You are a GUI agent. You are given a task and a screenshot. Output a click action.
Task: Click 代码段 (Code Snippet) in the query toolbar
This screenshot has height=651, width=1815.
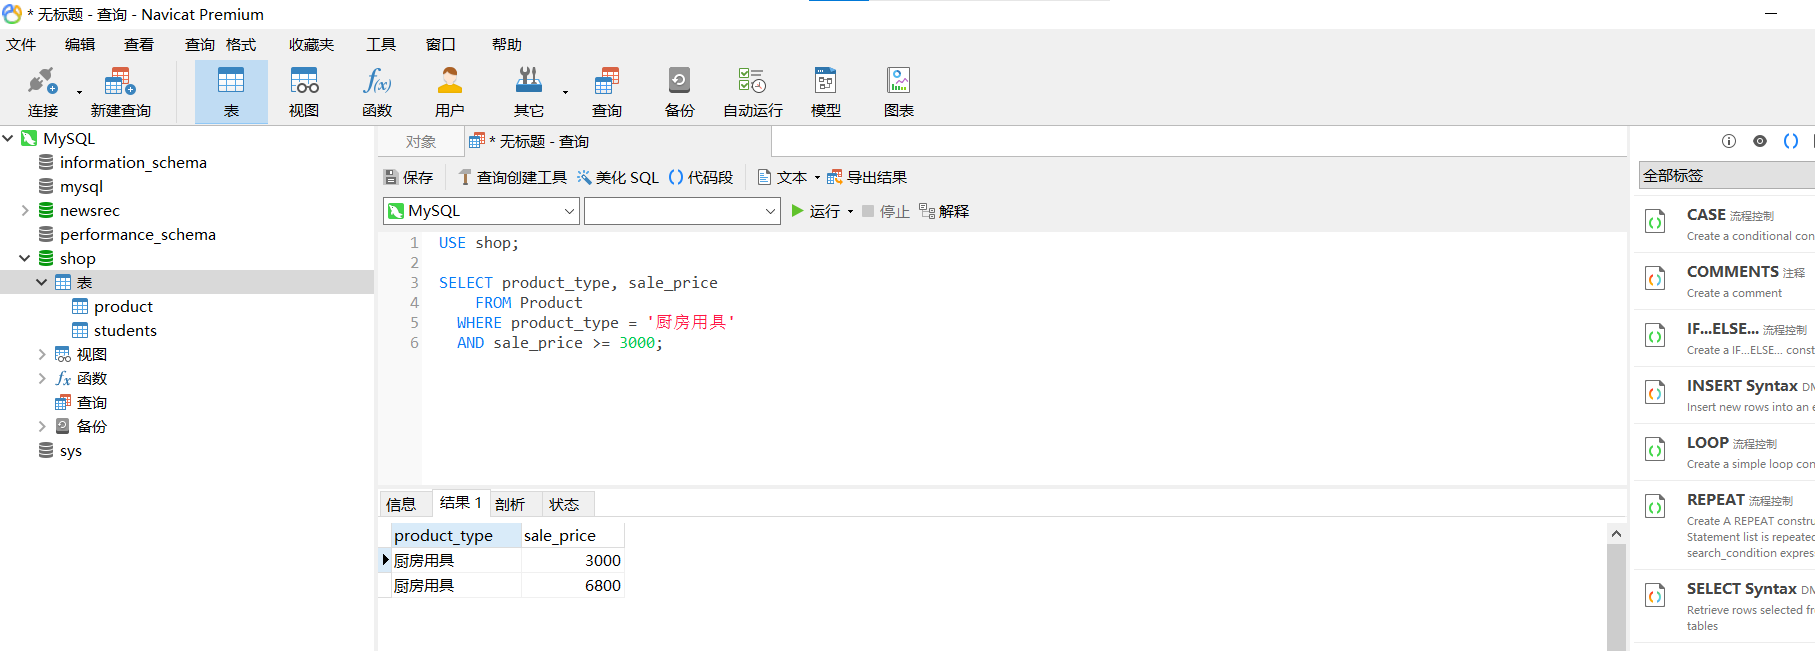701,177
